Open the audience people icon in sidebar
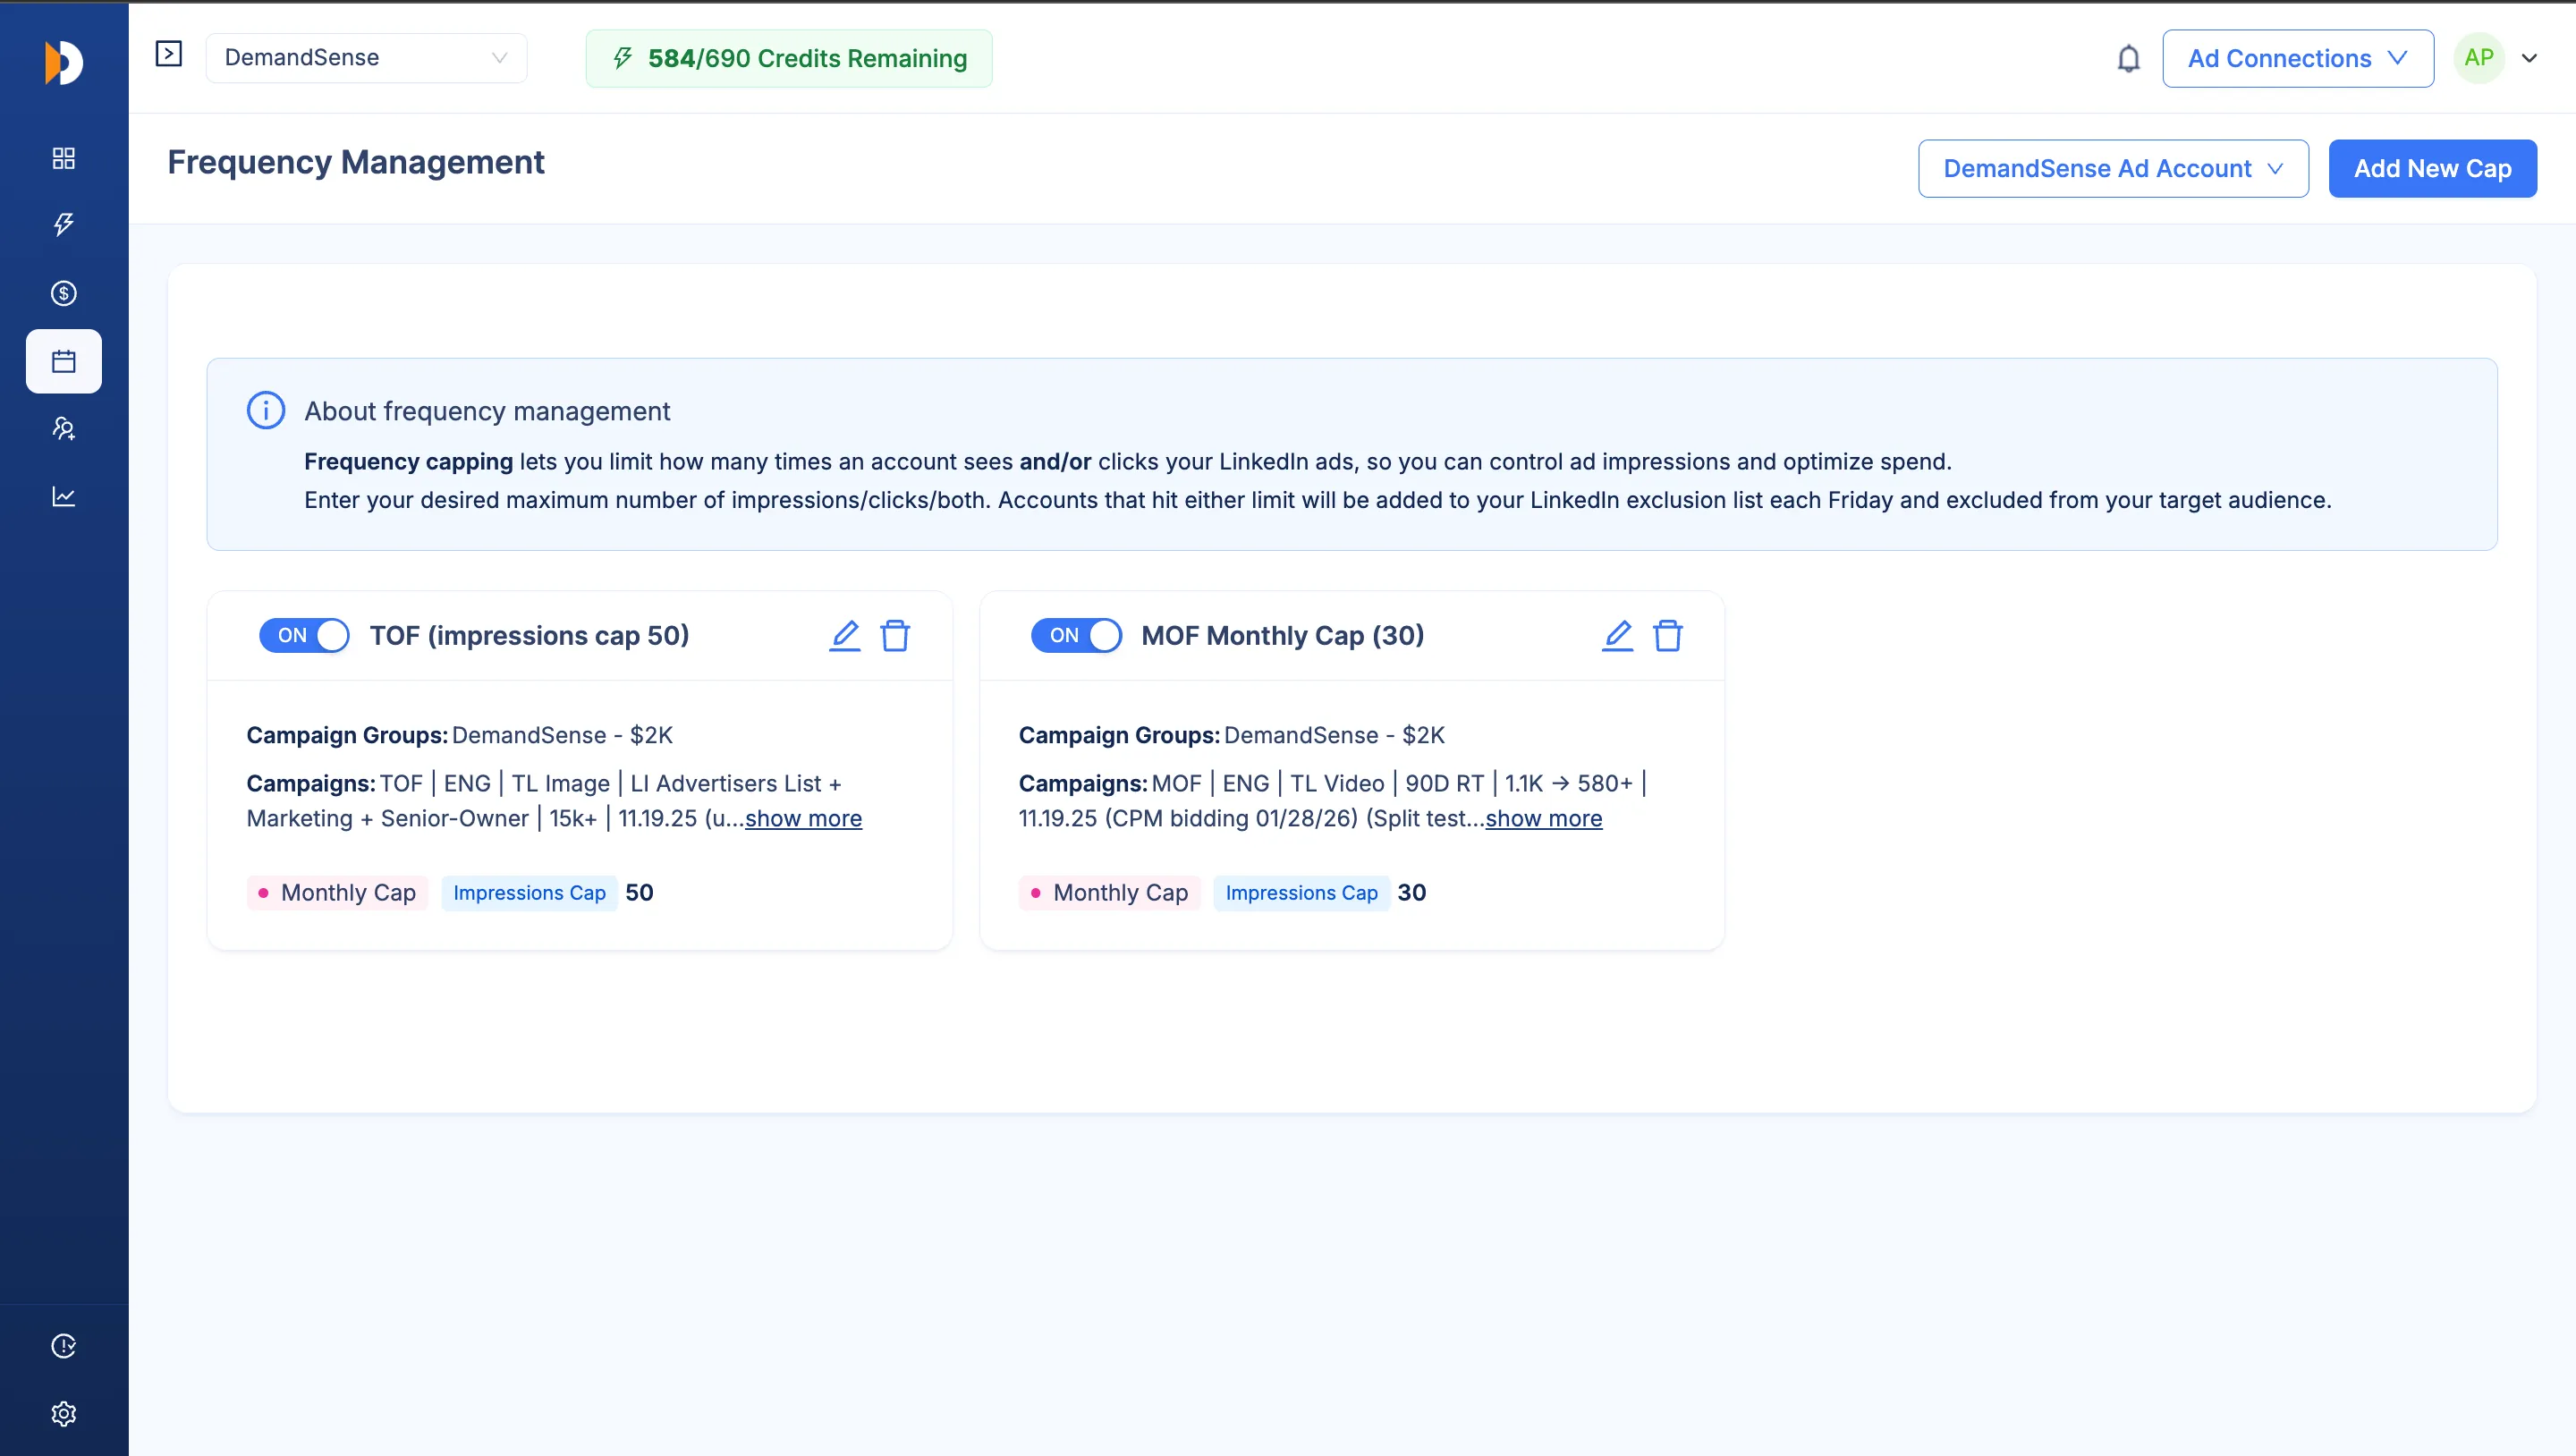 tap(63, 429)
